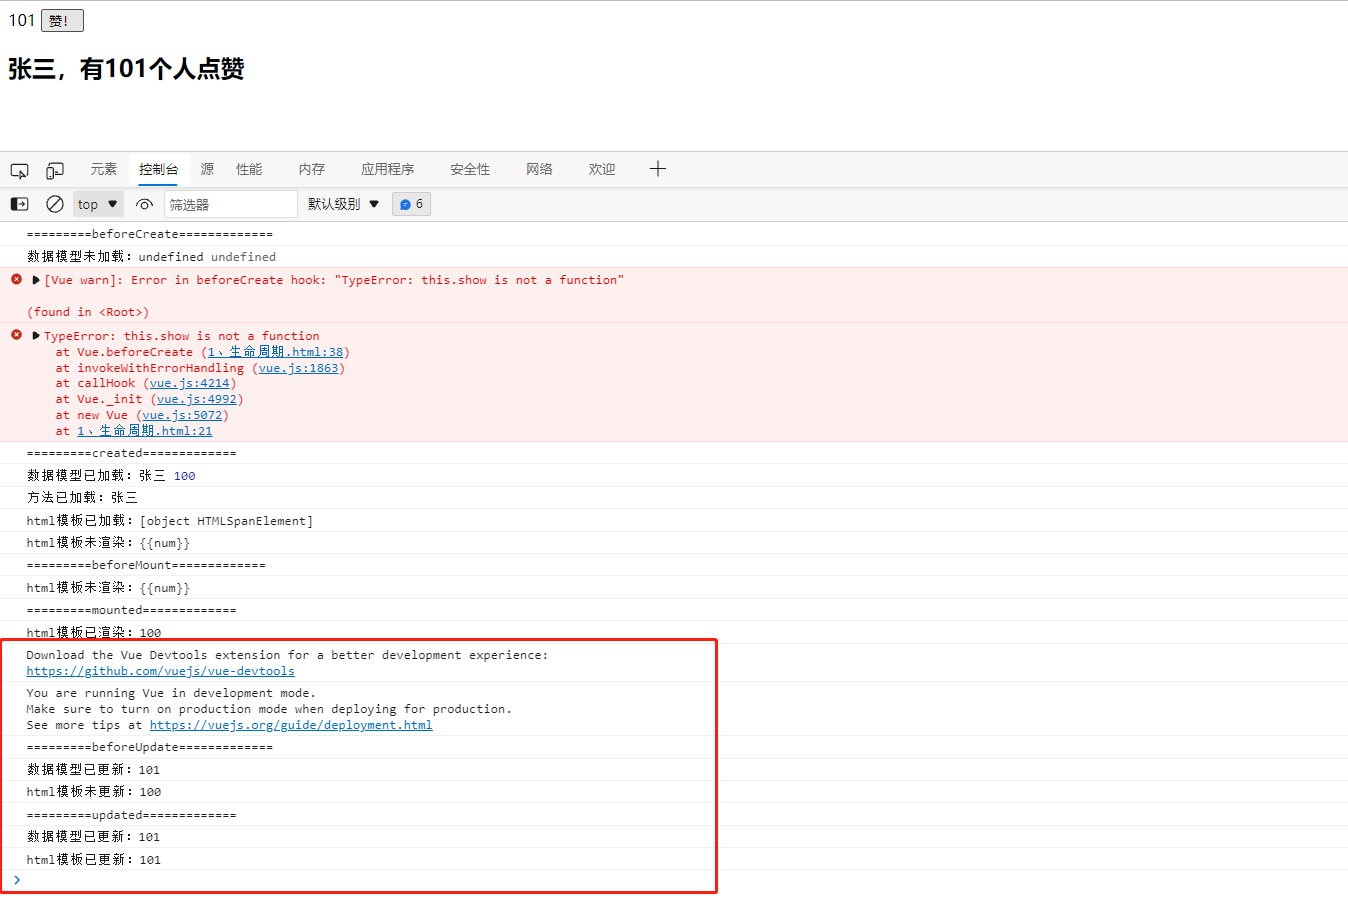Expand the Vue warn beforeCreate error
This screenshot has height=912, width=1348.
click(x=36, y=280)
